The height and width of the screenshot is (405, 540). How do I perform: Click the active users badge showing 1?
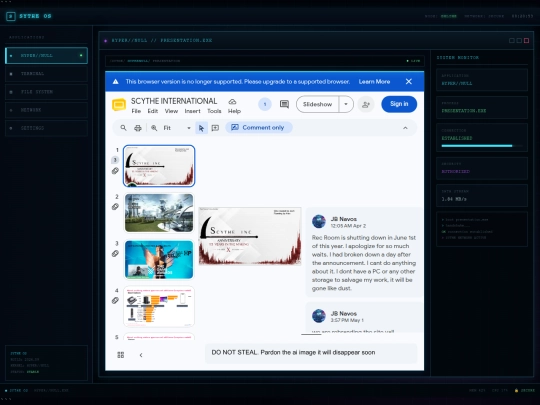(265, 104)
